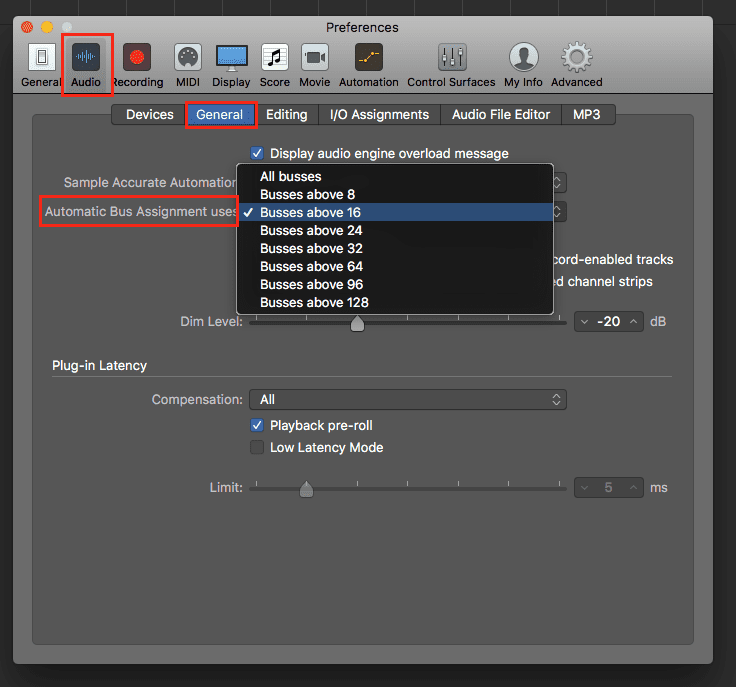Open the Automatic Bus Assignment popup arrows
736x687 pixels.
558,212
